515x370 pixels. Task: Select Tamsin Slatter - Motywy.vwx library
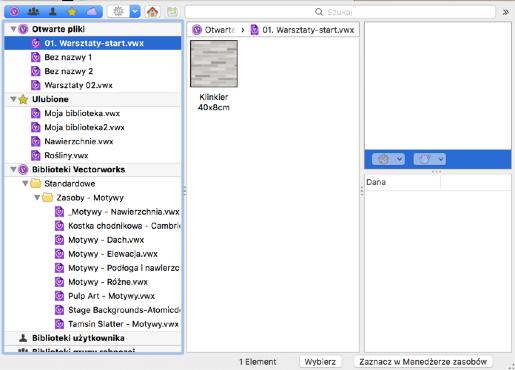pyautogui.click(x=93, y=324)
